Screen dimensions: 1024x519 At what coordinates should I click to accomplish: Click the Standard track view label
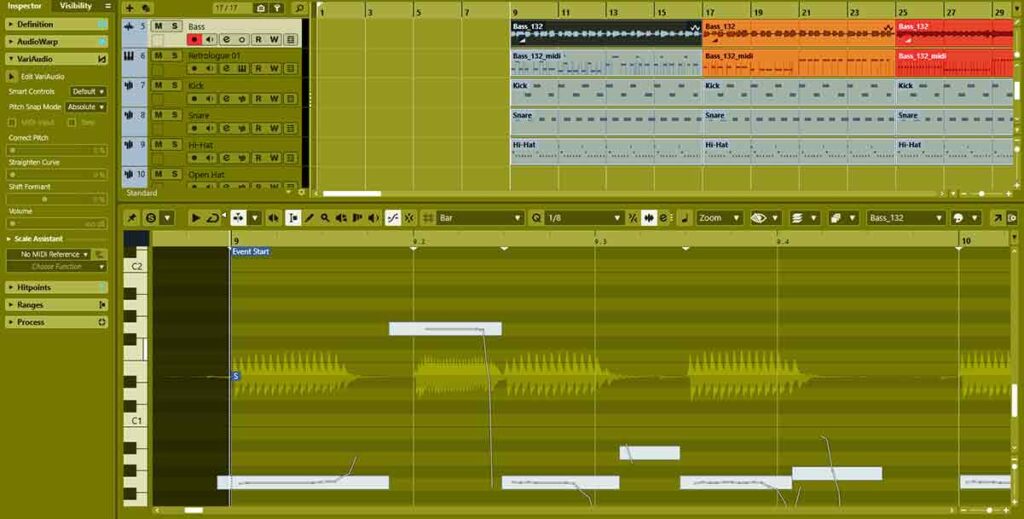[142, 193]
